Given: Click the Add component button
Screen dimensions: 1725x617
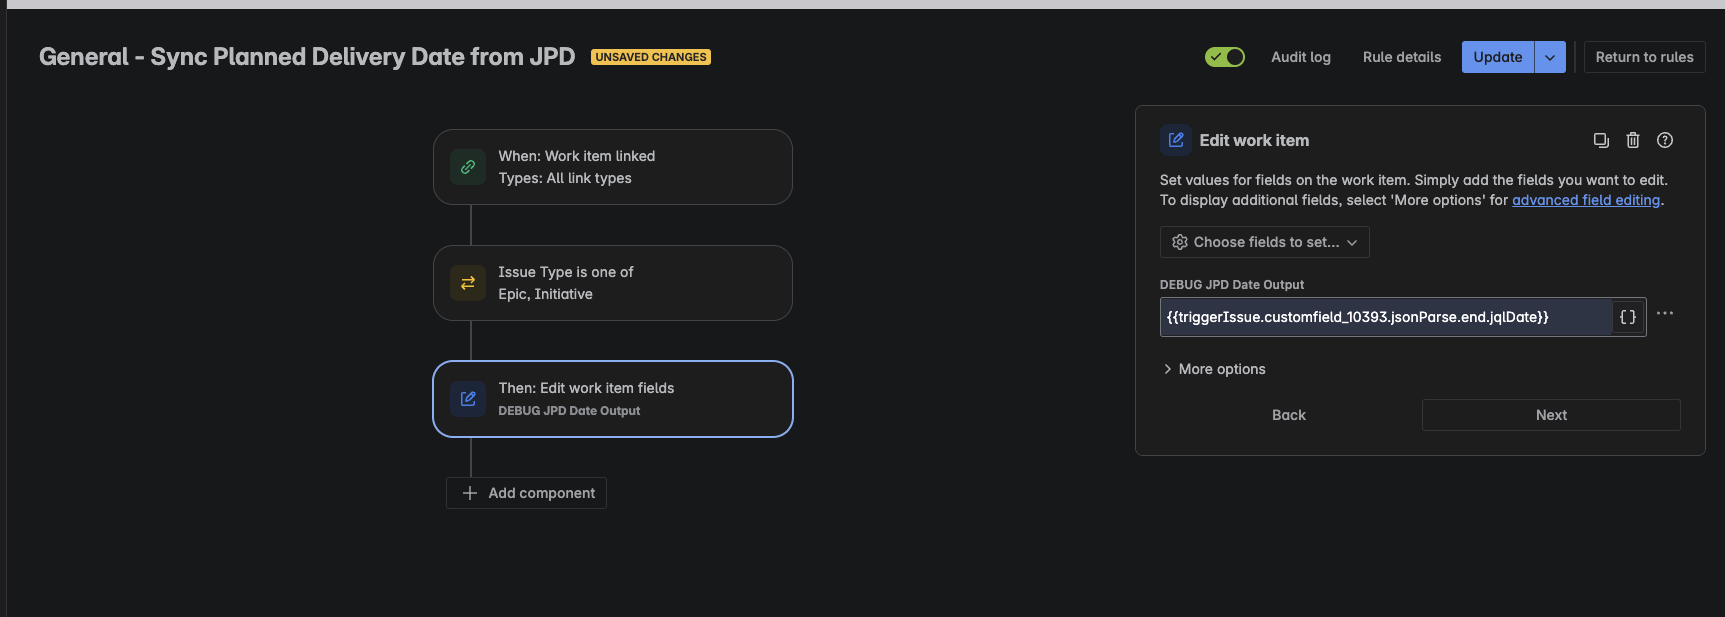Looking at the screenshot, I should pos(526,493).
